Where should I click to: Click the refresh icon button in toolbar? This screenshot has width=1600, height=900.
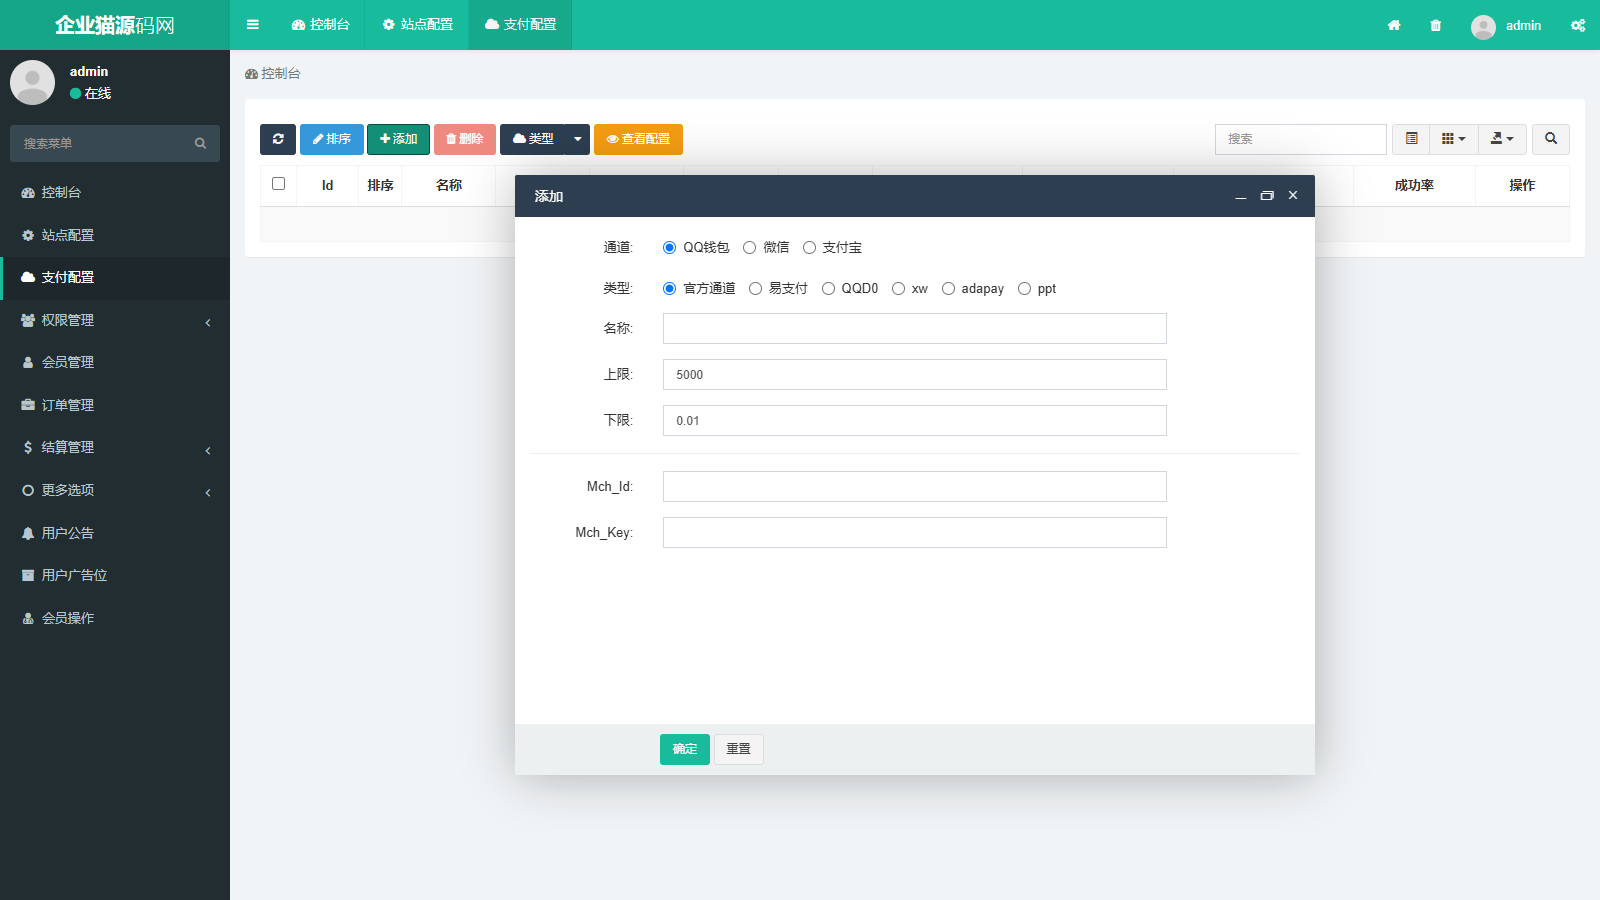tap(278, 139)
